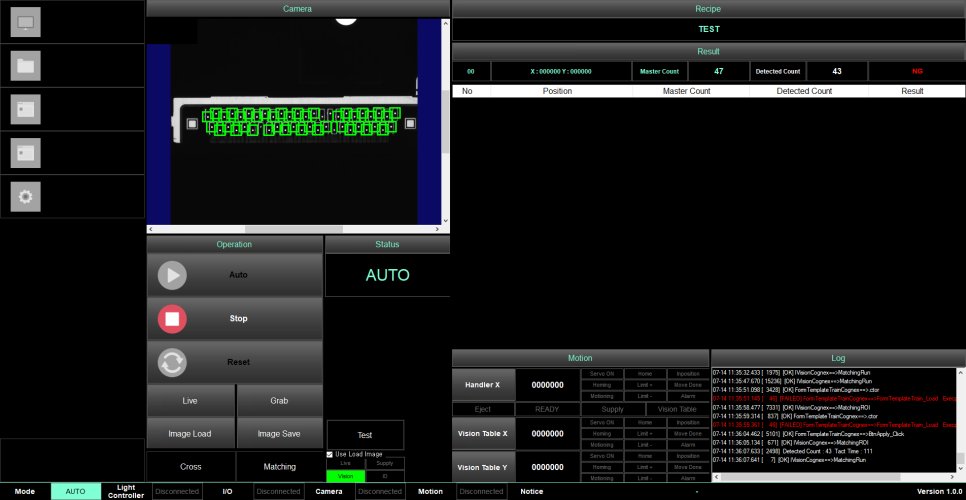The width and height of the screenshot is (966, 500).
Task: Toggle the small Live indicator below Use Load Image
Action: [x=346, y=463]
